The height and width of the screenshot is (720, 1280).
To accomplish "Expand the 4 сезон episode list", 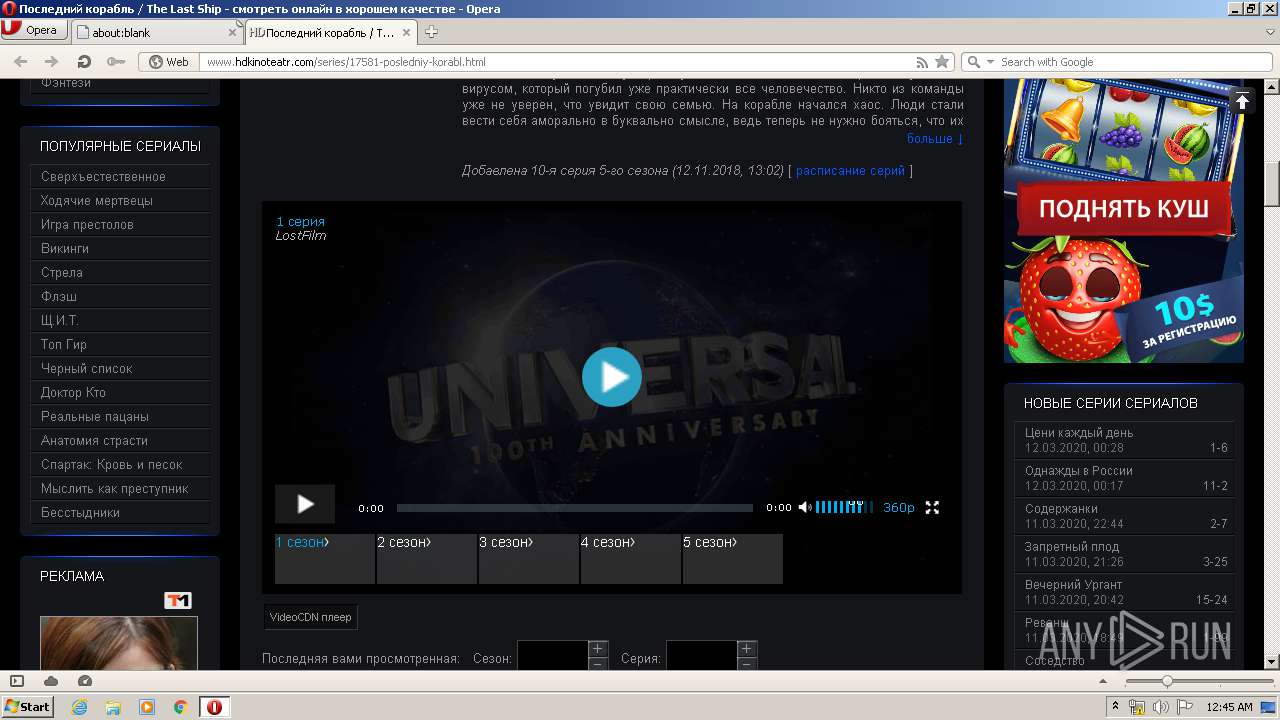I will pos(631,558).
